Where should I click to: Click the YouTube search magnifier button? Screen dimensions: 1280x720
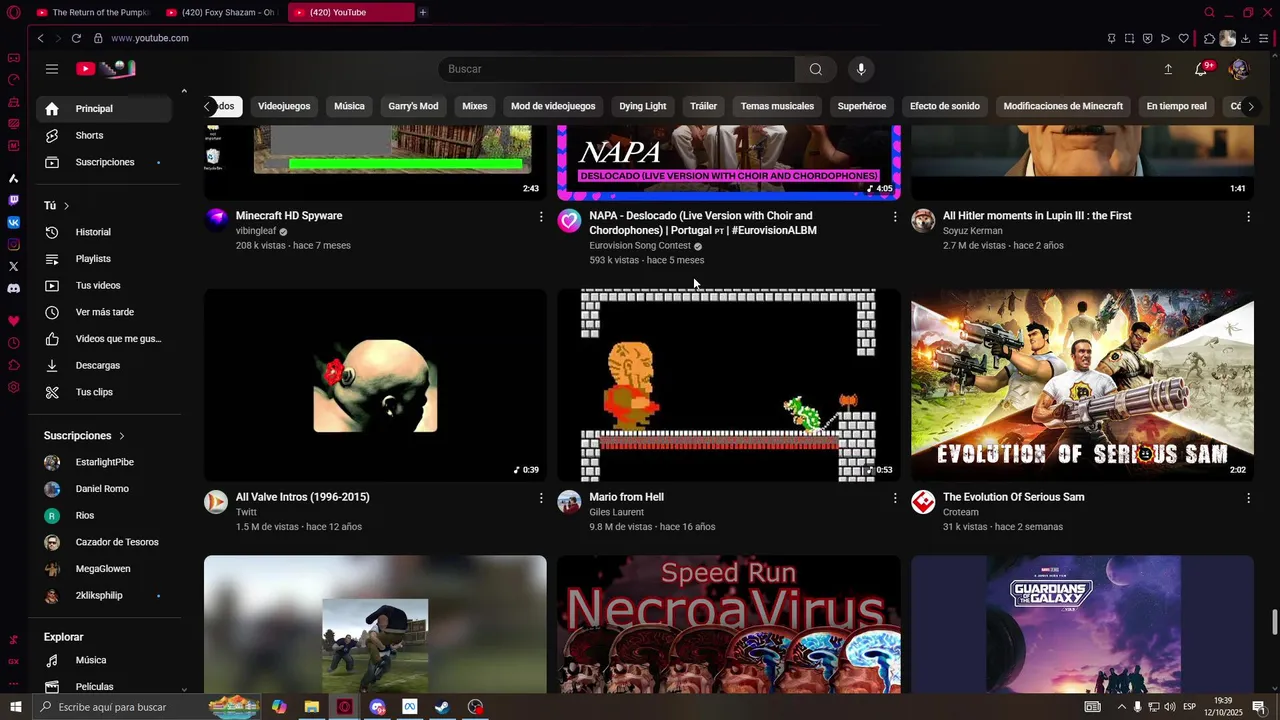pyautogui.click(x=816, y=69)
